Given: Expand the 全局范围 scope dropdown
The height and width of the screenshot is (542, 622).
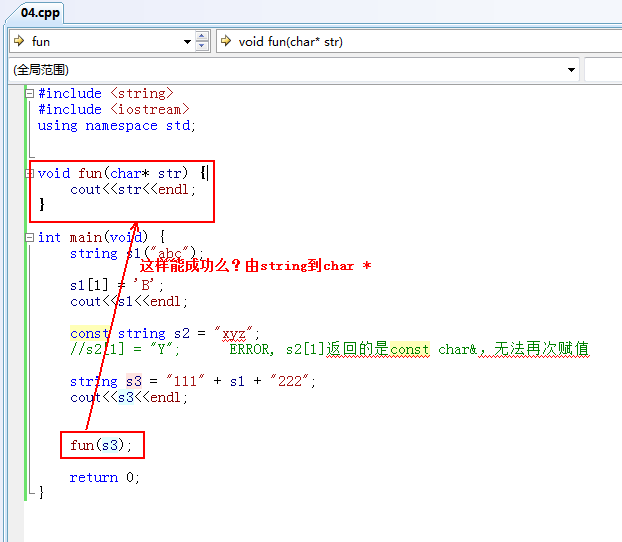Looking at the screenshot, I should click(571, 70).
